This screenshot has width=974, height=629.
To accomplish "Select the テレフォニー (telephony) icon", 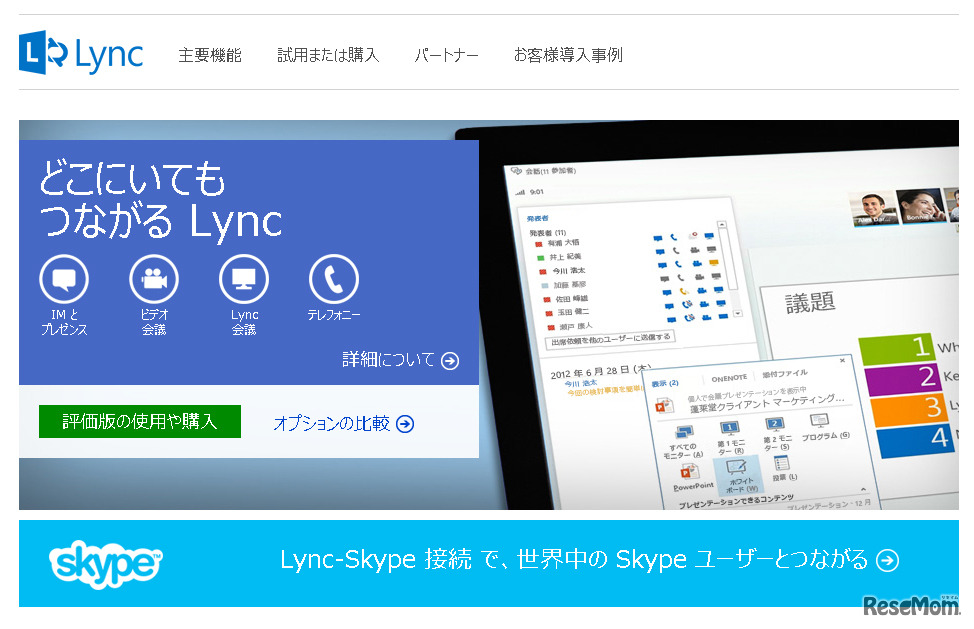I will [333, 280].
